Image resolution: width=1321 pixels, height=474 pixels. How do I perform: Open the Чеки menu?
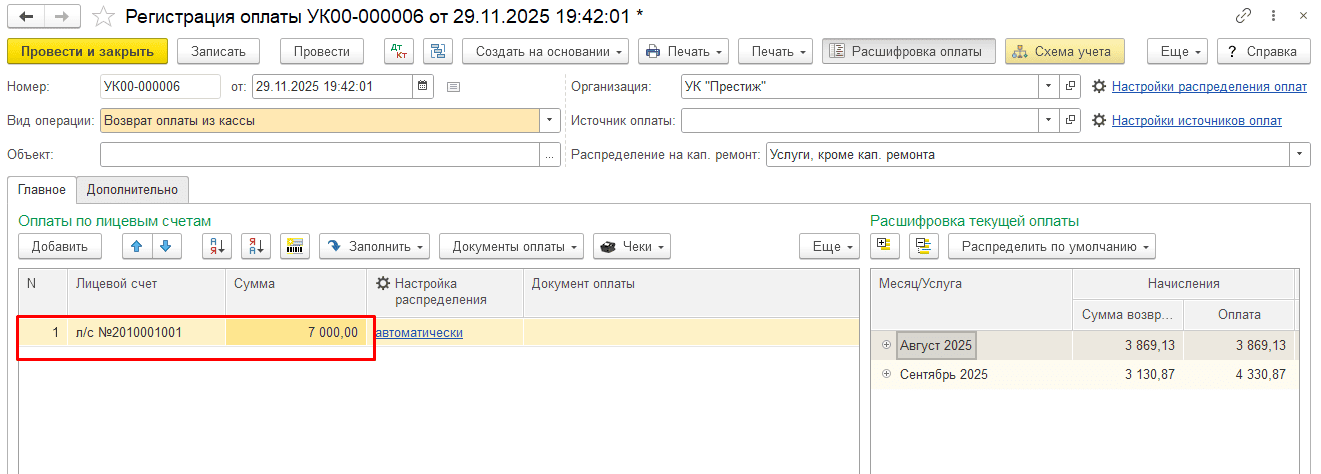point(631,246)
